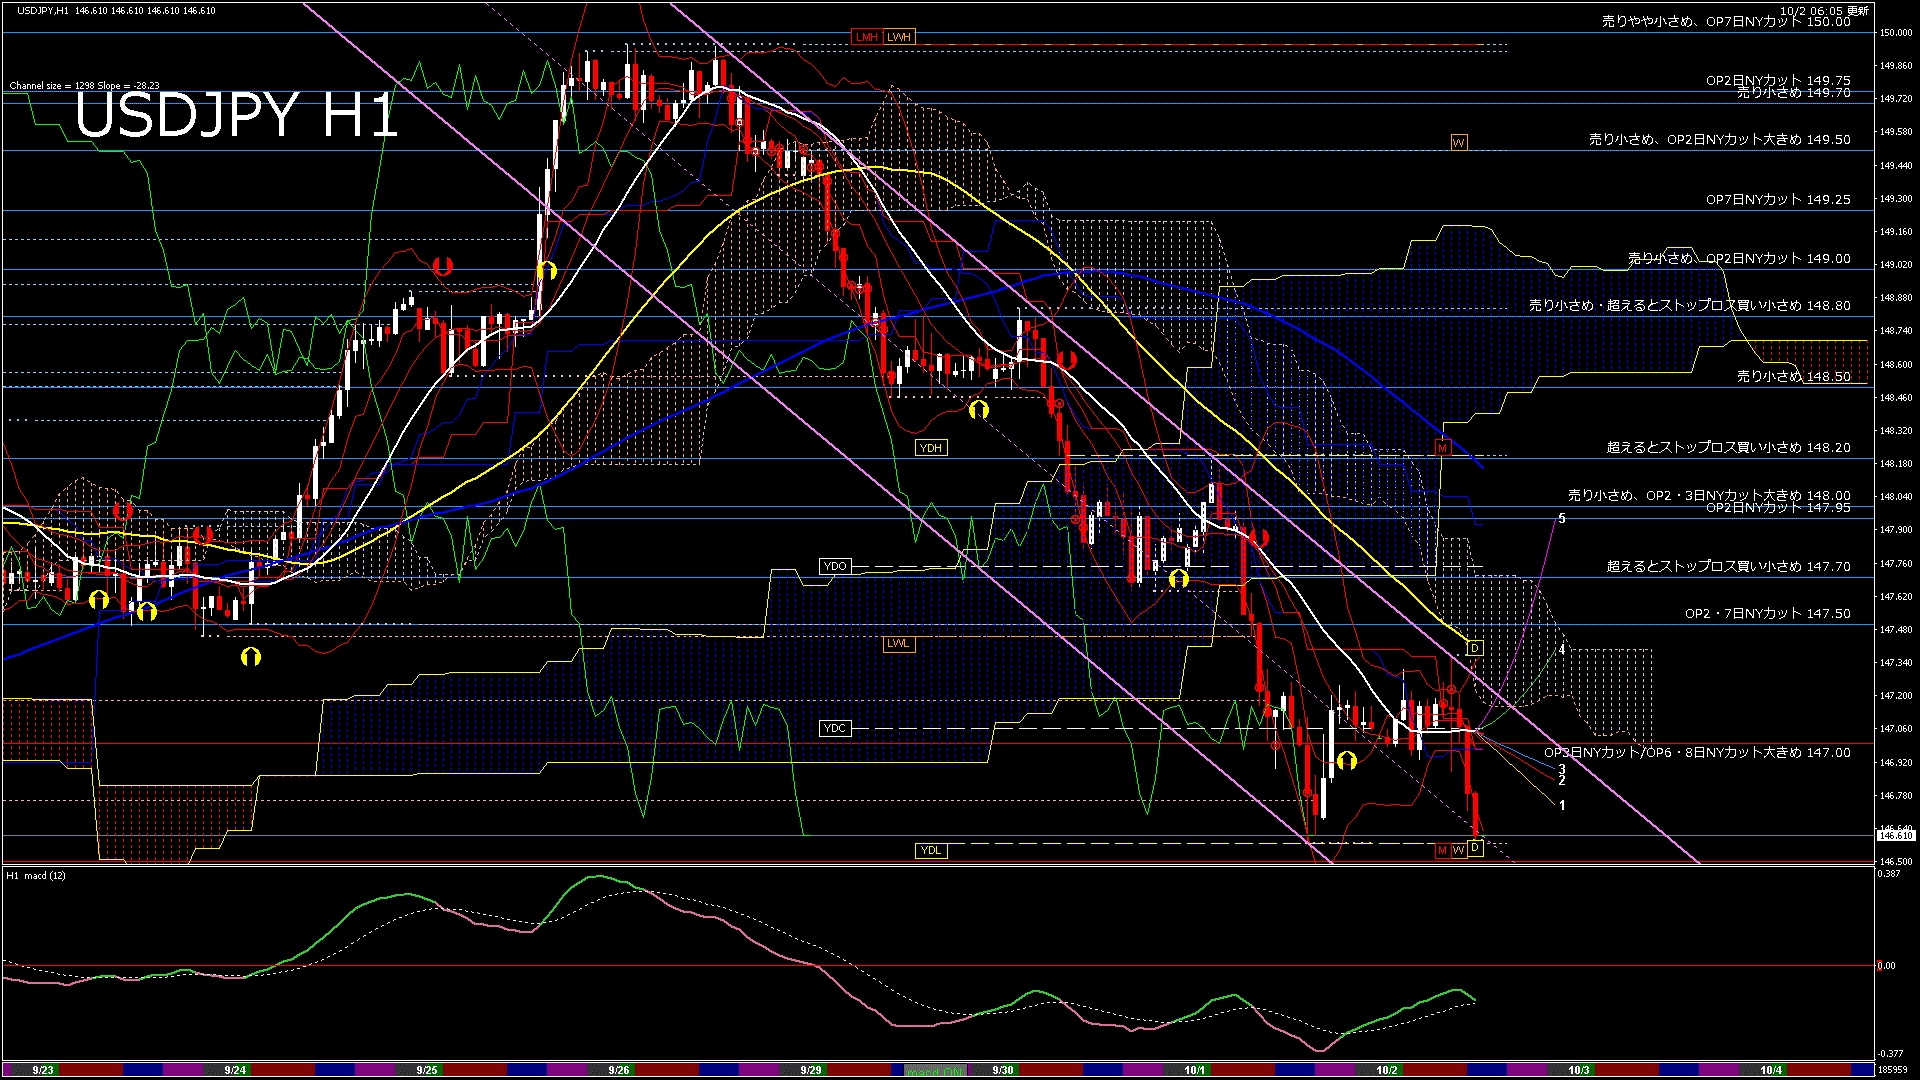This screenshot has height=1080, width=1920.
Task: Select the YDC label box
Action: coord(835,729)
